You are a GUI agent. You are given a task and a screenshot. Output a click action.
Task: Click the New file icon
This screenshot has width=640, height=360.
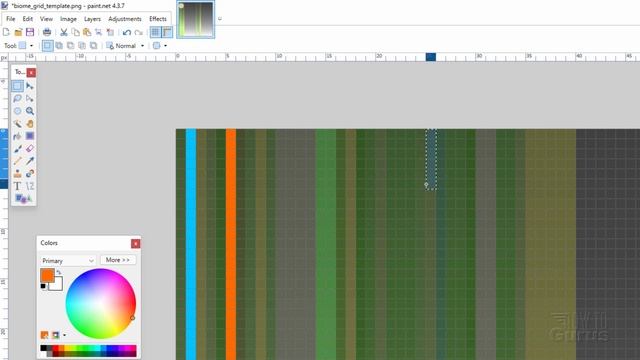coord(6,32)
